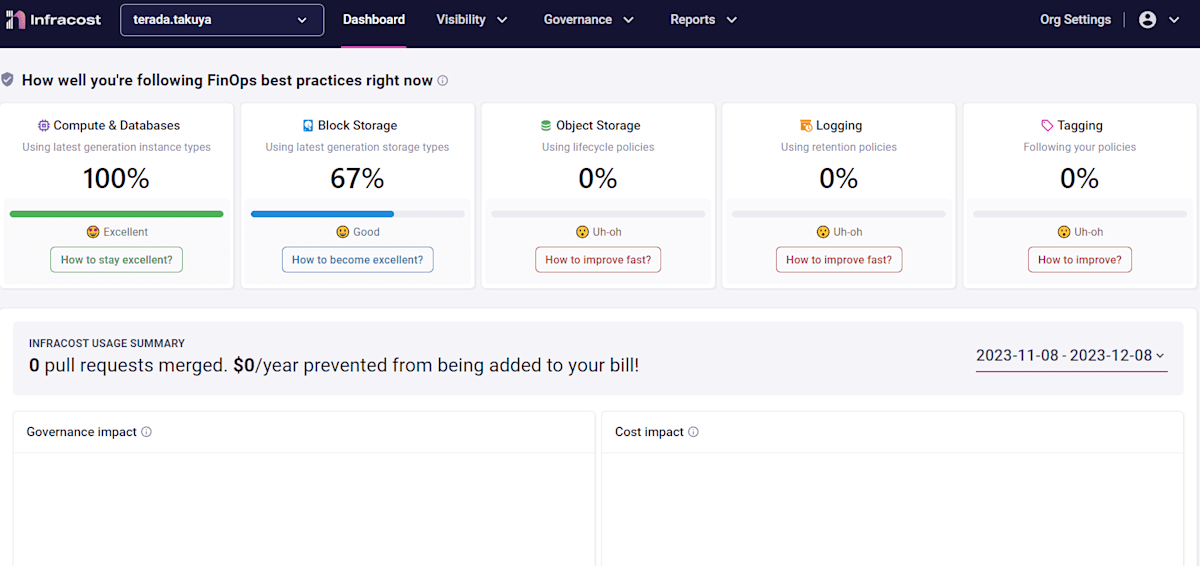The image size is (1200, 566).
Task: Click the 100% Compute & Databases score
Action: pyautogui.click(x=117, y=179)
